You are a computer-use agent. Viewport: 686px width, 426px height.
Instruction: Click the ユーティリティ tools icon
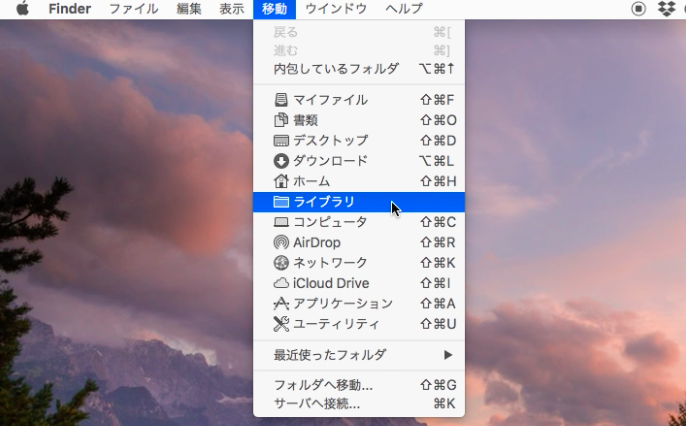click(281, 324)
